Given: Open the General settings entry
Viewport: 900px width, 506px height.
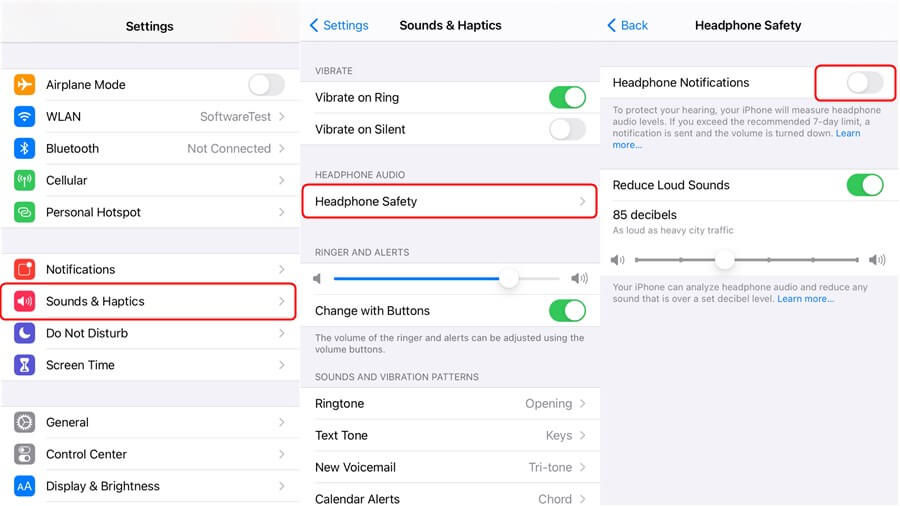Looking at the screenshot, I should 150,422.
